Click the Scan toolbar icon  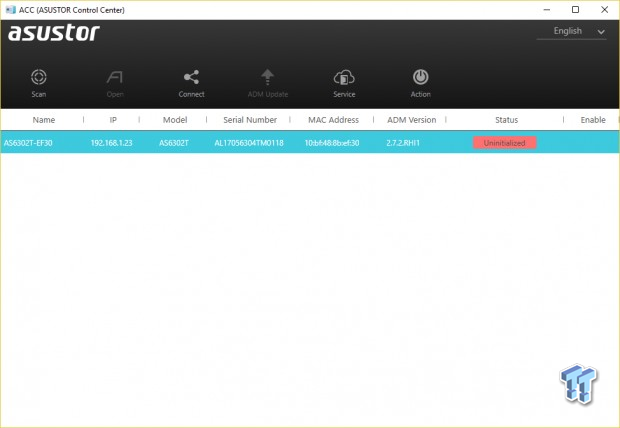coord(39,77)
